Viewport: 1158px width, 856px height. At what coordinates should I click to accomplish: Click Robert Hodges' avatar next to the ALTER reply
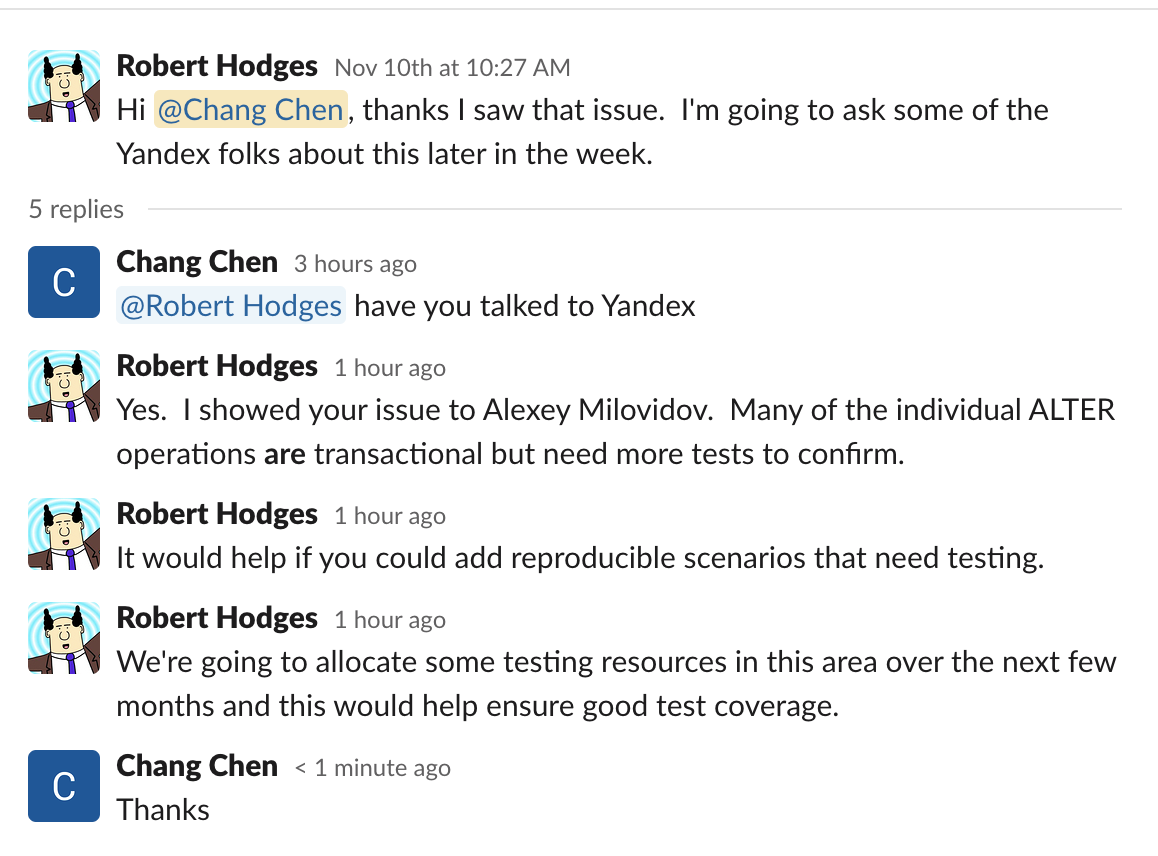63,386
